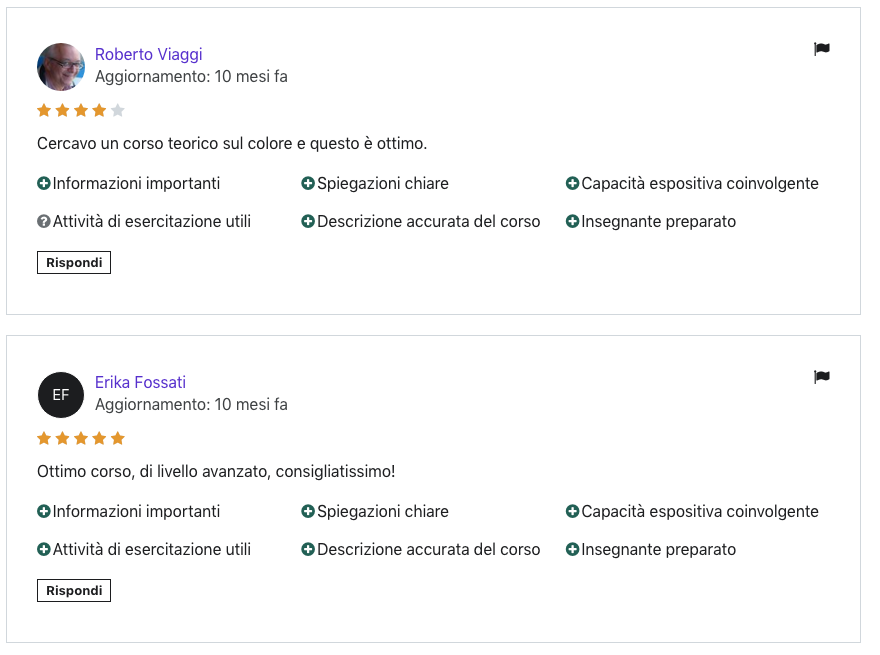880x655 pixels.
Task: Open Erika Fossati's profile link
Action: click(140, 382)
